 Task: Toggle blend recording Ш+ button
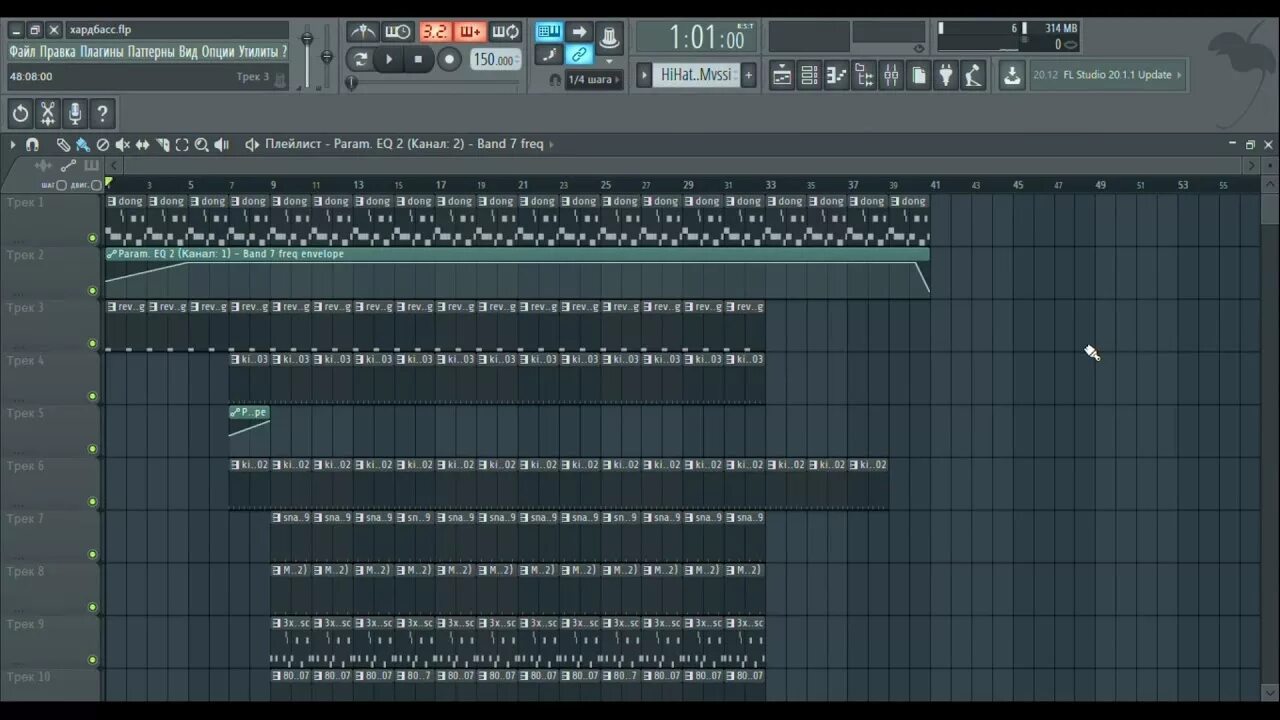click(470, 32)
